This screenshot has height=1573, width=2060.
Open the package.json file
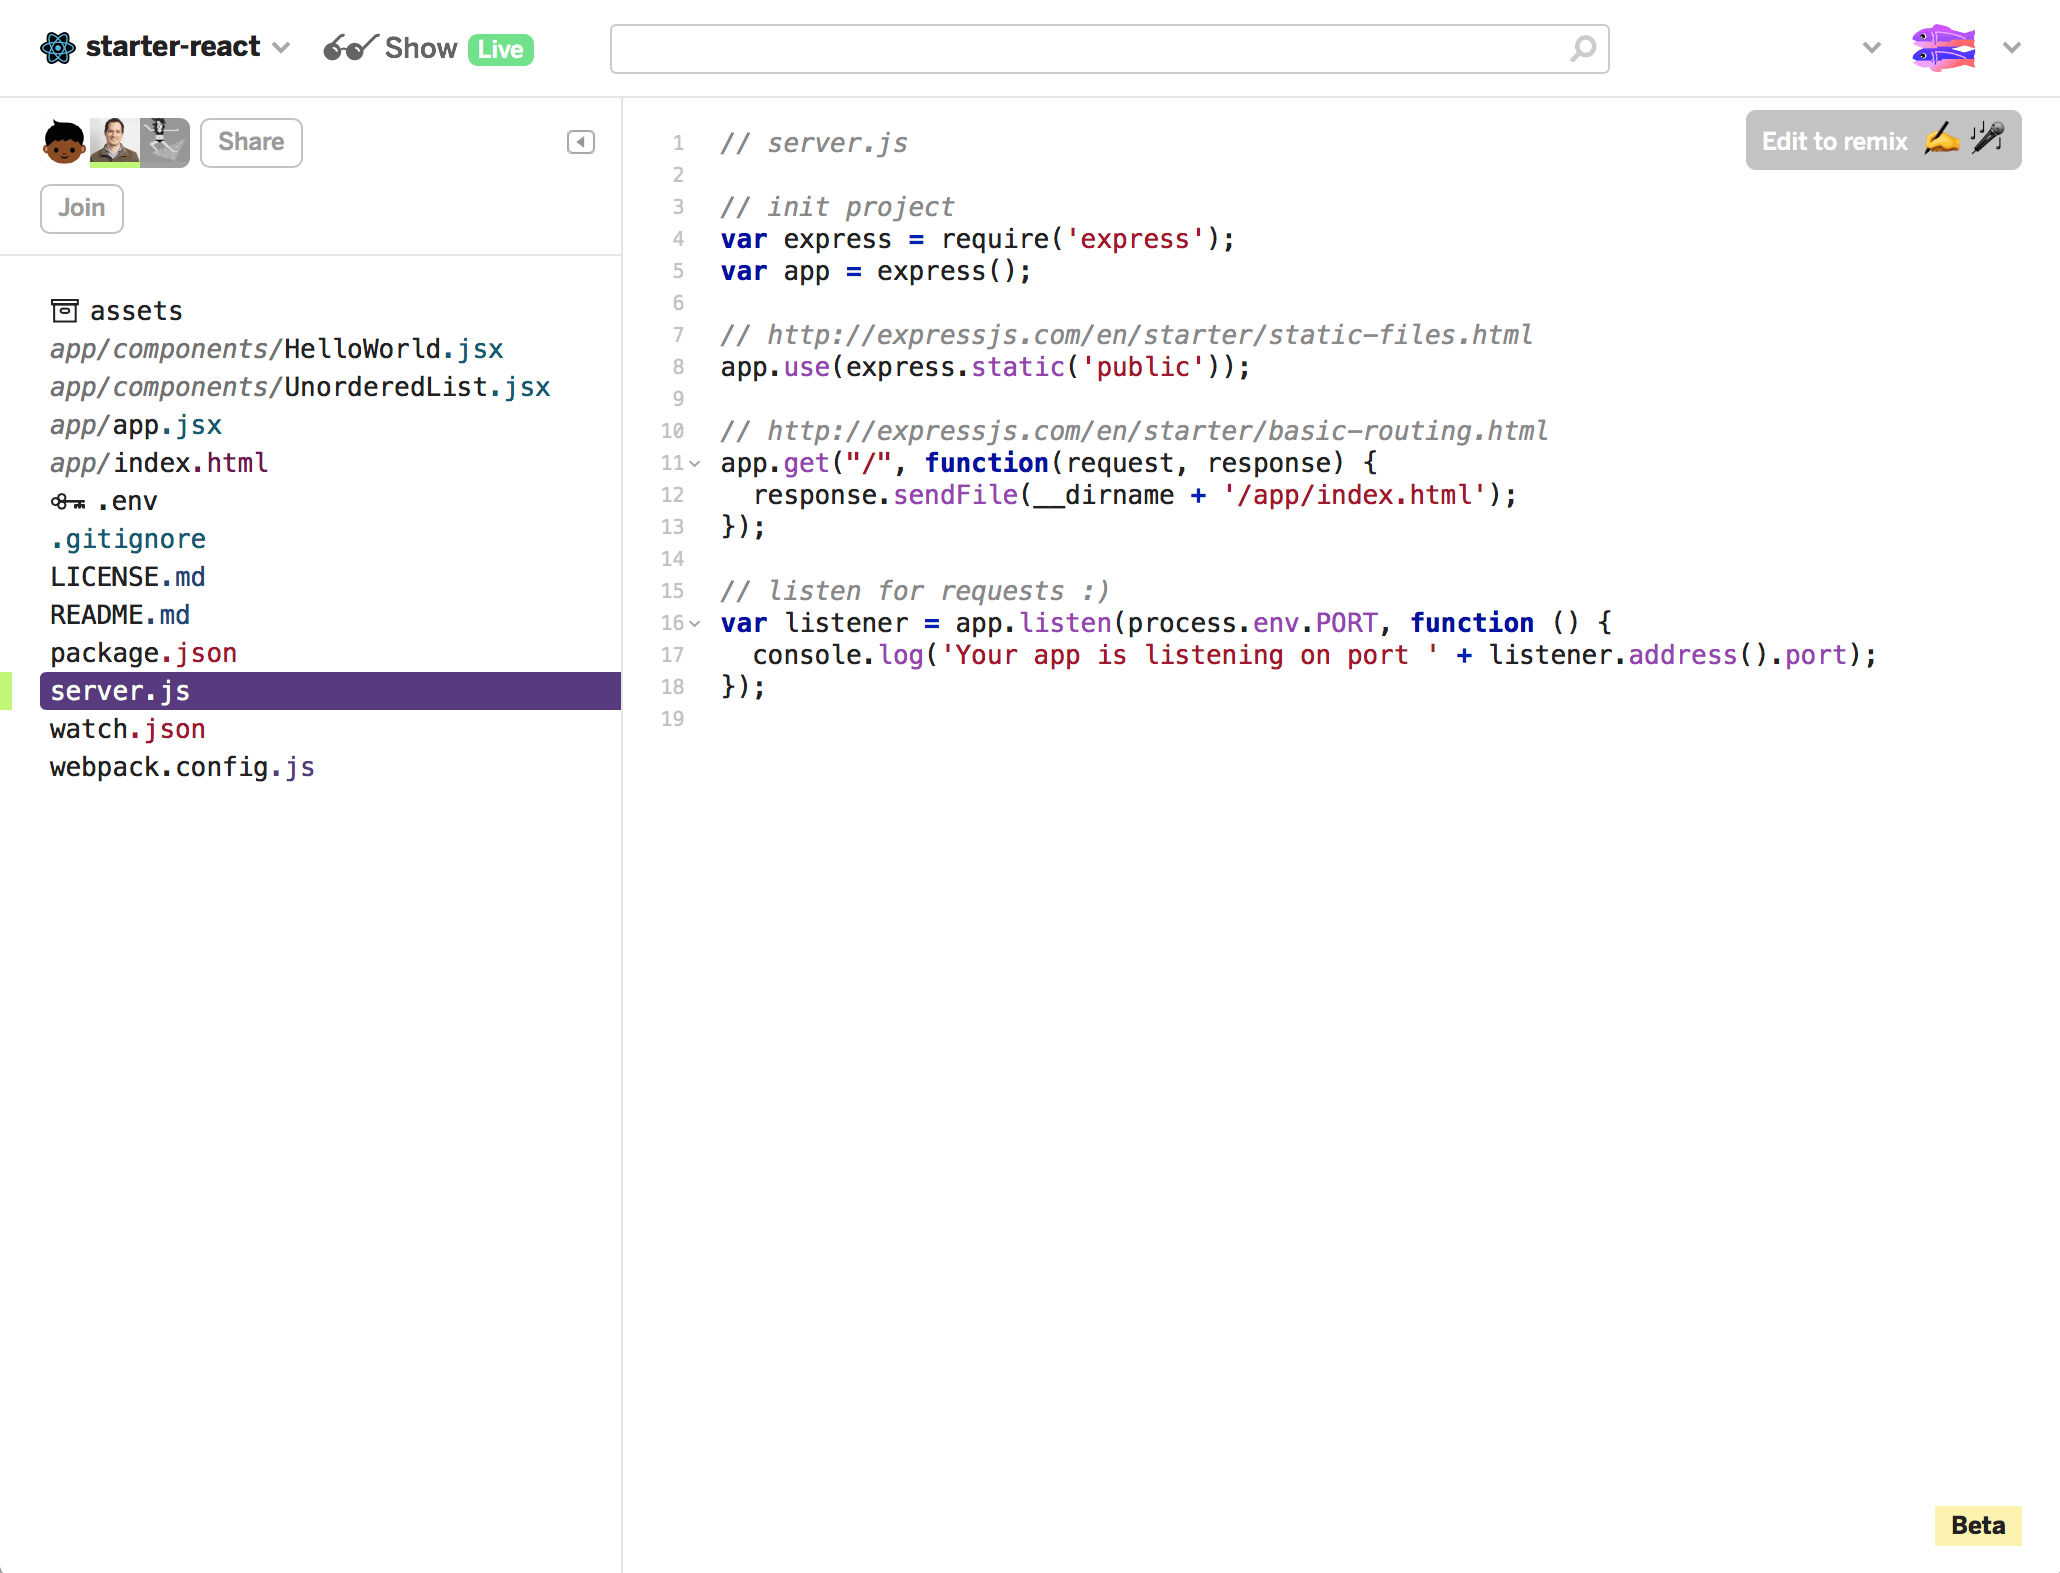click(x=144, y=653)
